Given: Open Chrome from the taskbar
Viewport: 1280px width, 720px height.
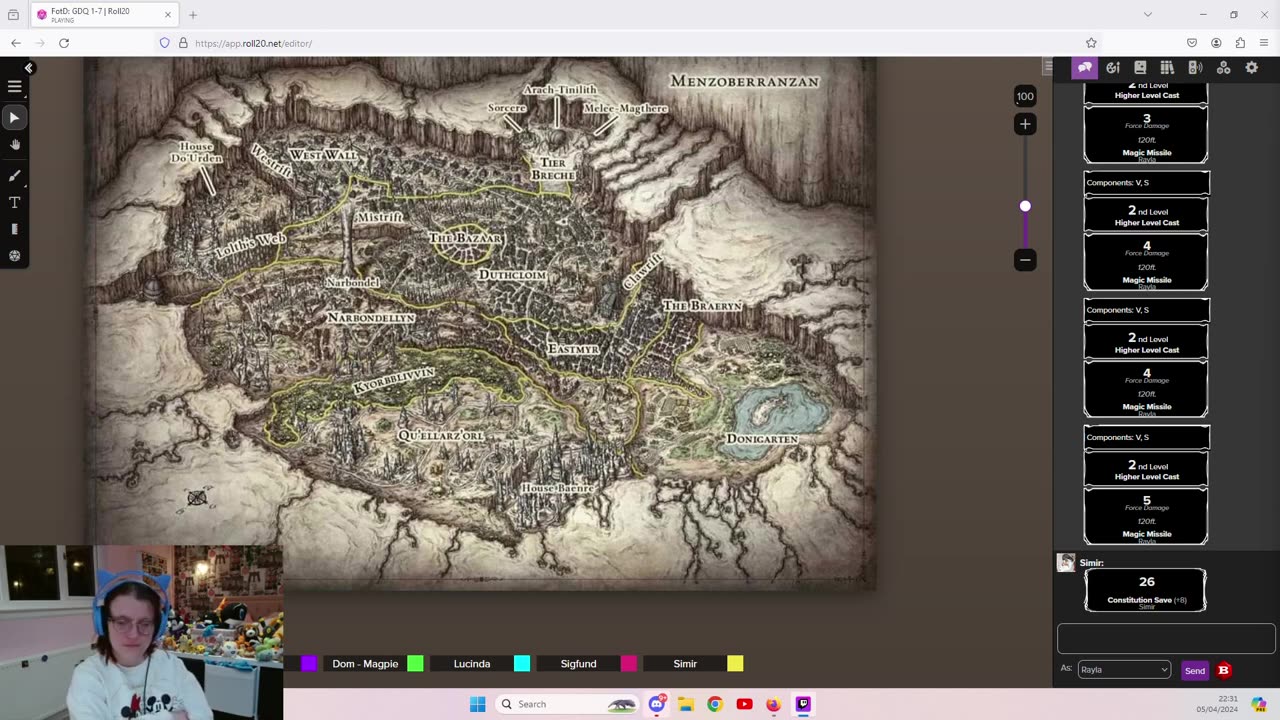Looking at the screenshot, I should pyautogui.click(x=715, y=704).
